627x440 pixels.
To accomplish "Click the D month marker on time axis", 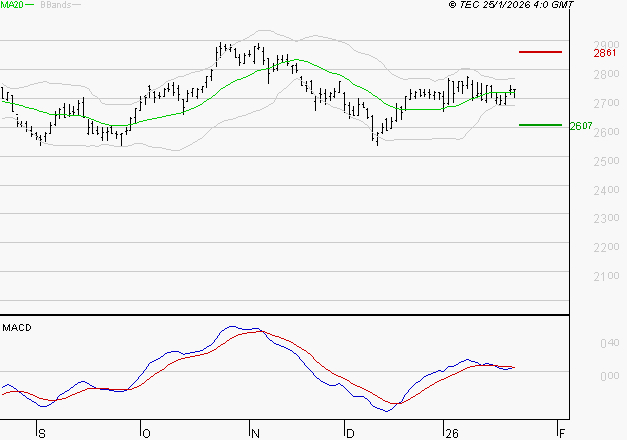I will pyautogui.click(x=350, y=434).
